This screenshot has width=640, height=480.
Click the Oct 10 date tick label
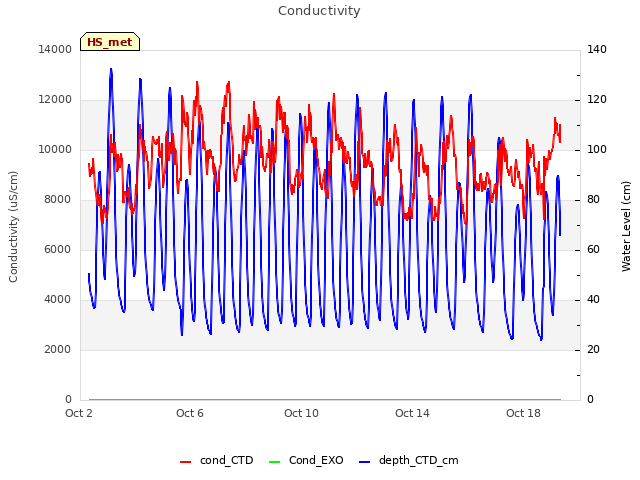point(301,413)
